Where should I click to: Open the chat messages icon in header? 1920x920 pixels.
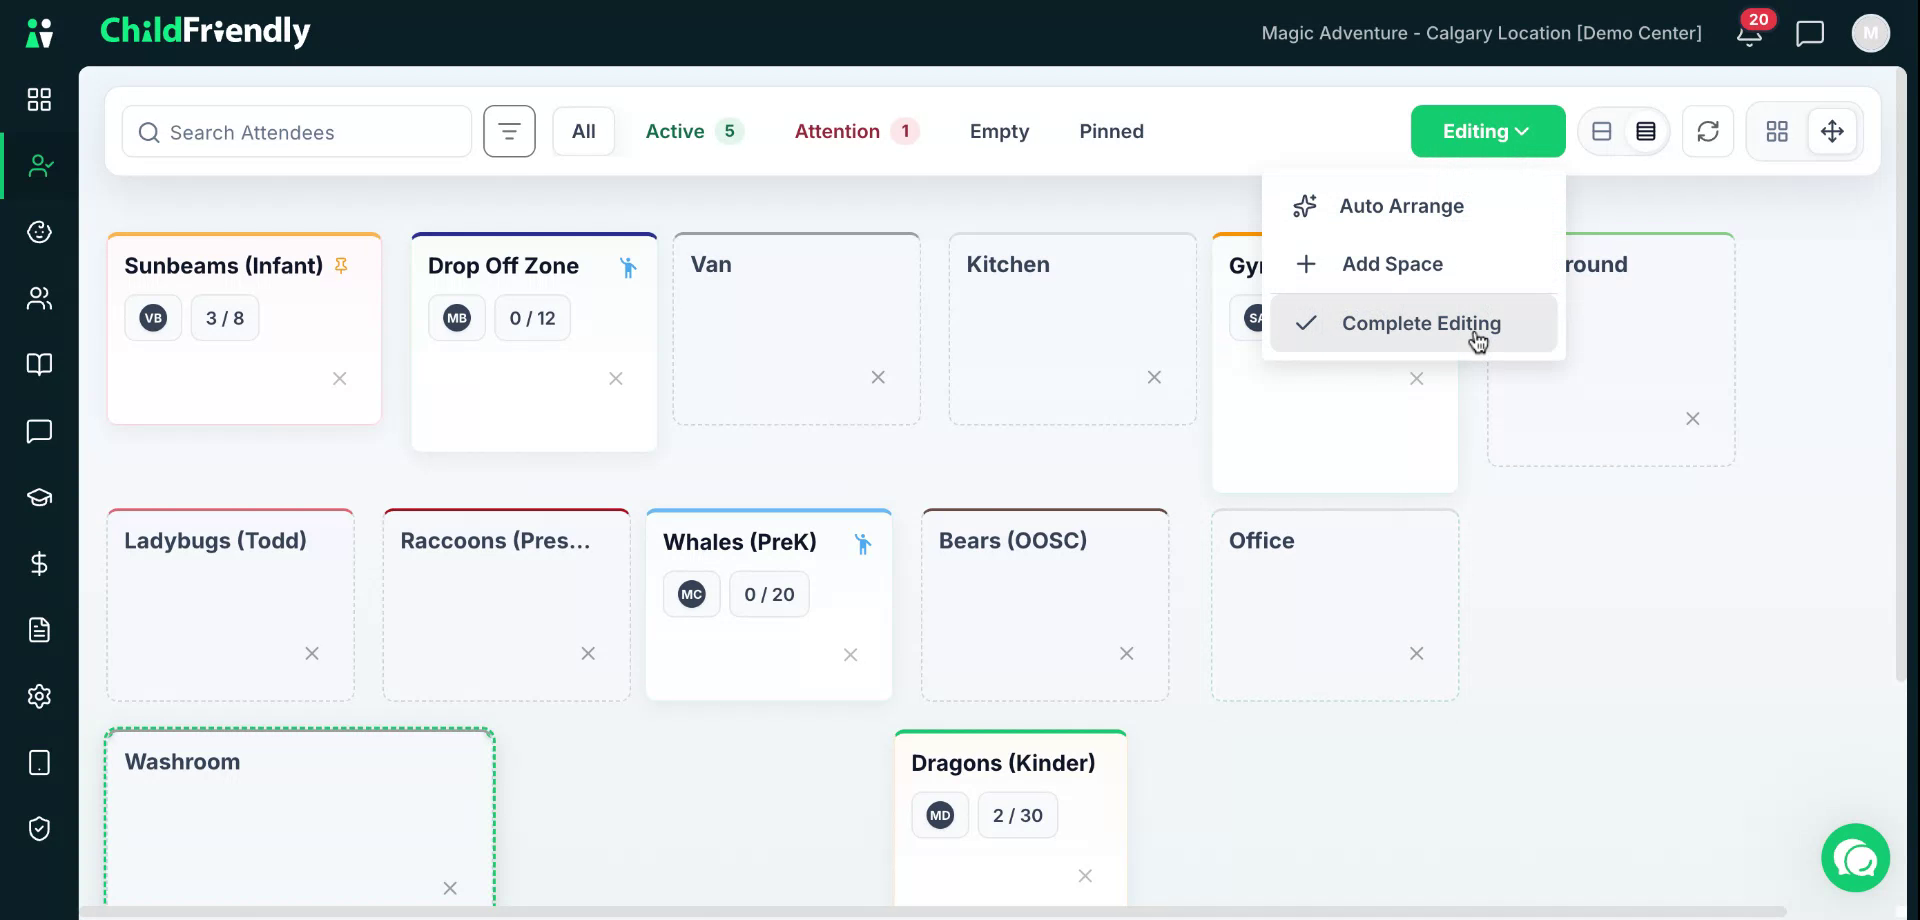(1810, 34)
